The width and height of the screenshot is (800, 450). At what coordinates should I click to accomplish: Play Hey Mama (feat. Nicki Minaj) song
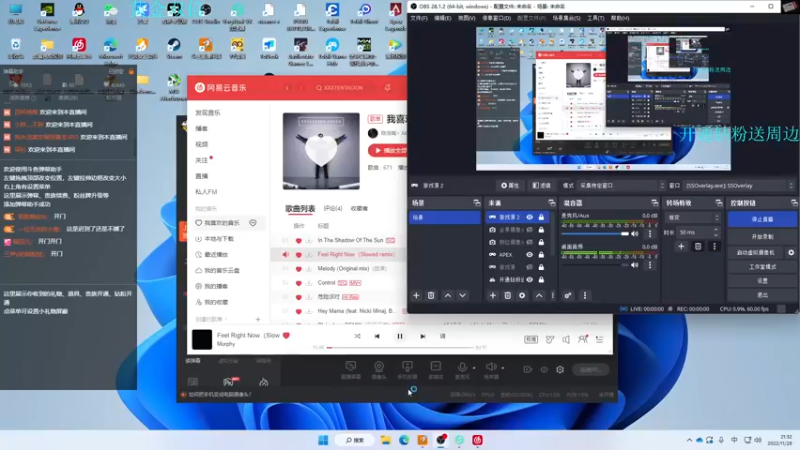[x=356, y=311]
